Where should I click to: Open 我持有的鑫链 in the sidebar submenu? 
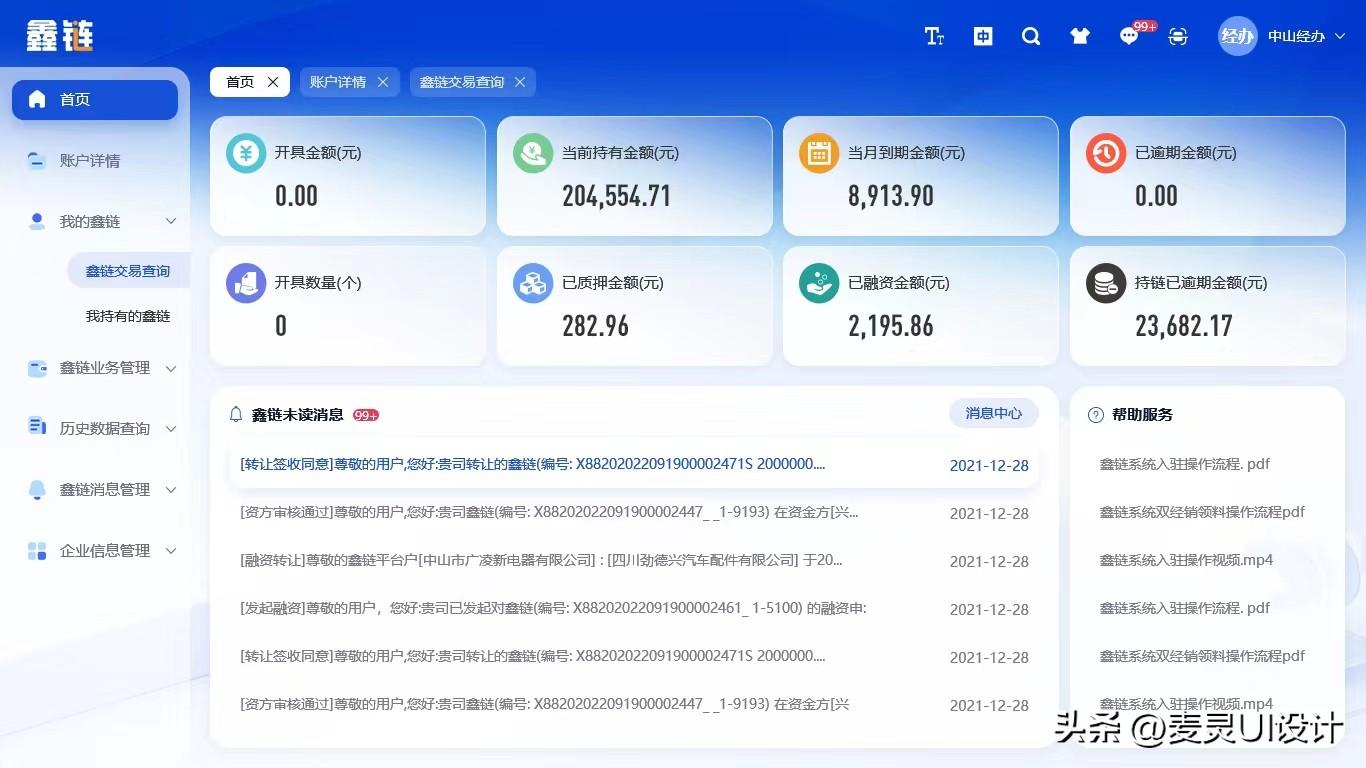pos(128,316)
